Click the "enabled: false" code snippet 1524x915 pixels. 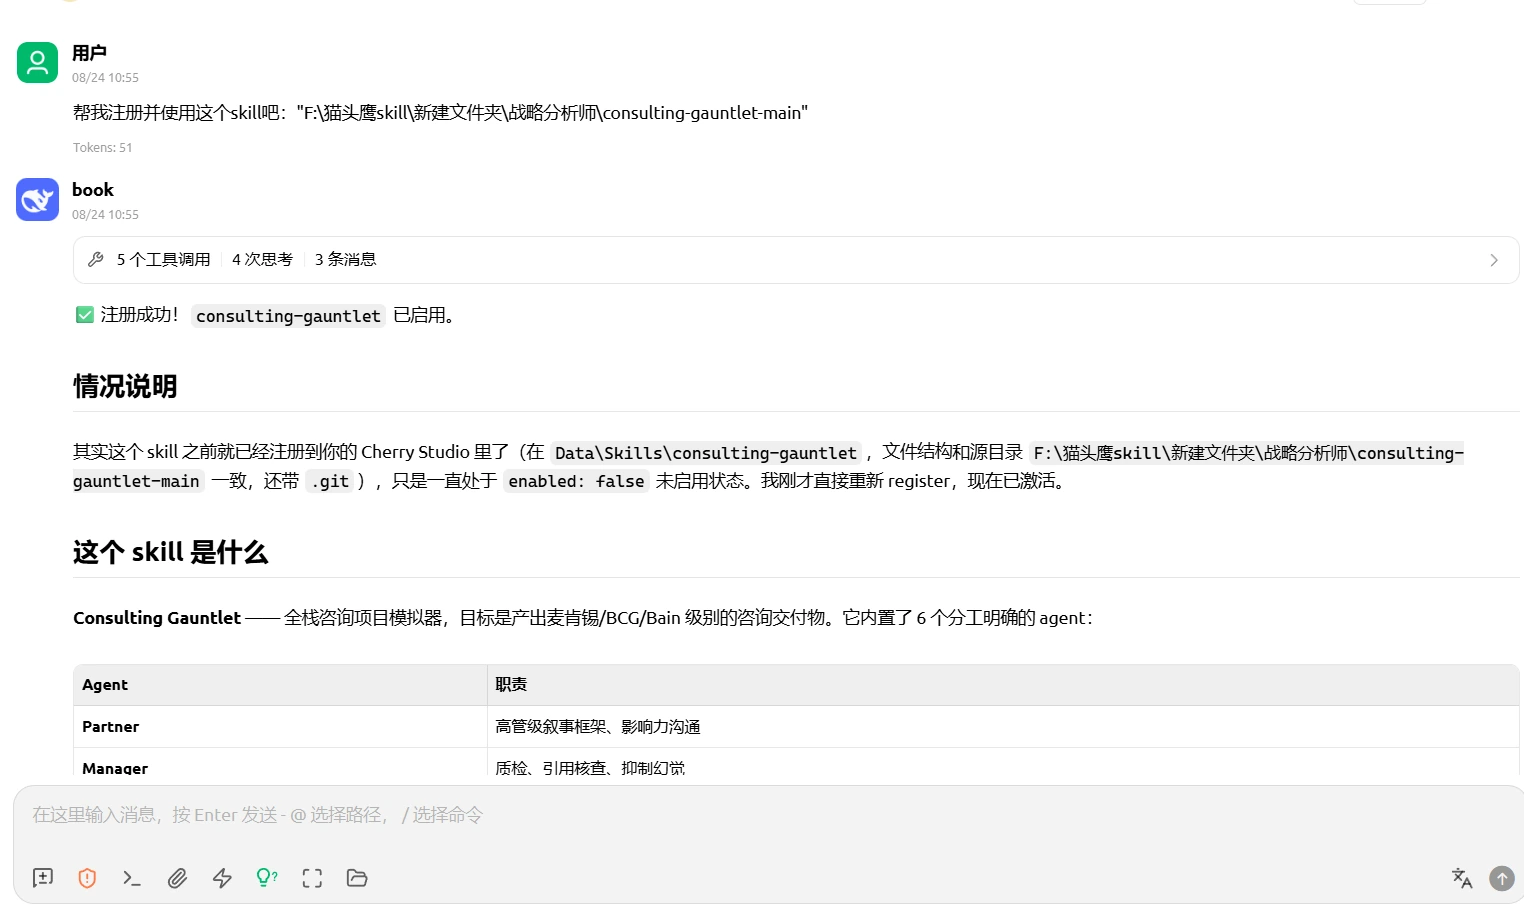[576, 481]
